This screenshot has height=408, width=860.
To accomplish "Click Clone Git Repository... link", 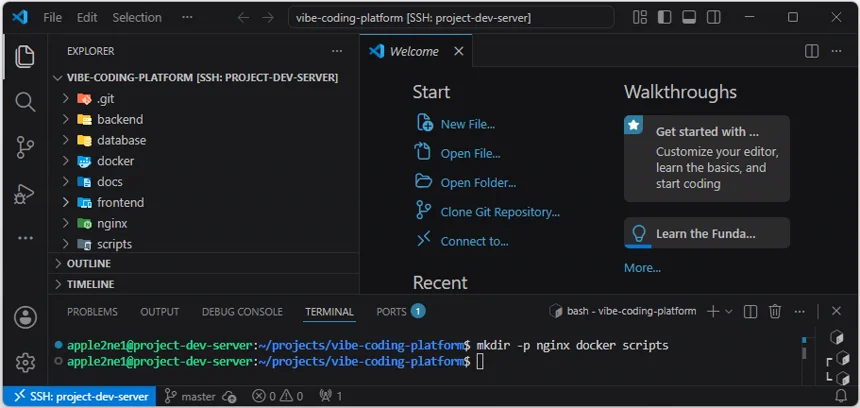I will click(488, 212).
